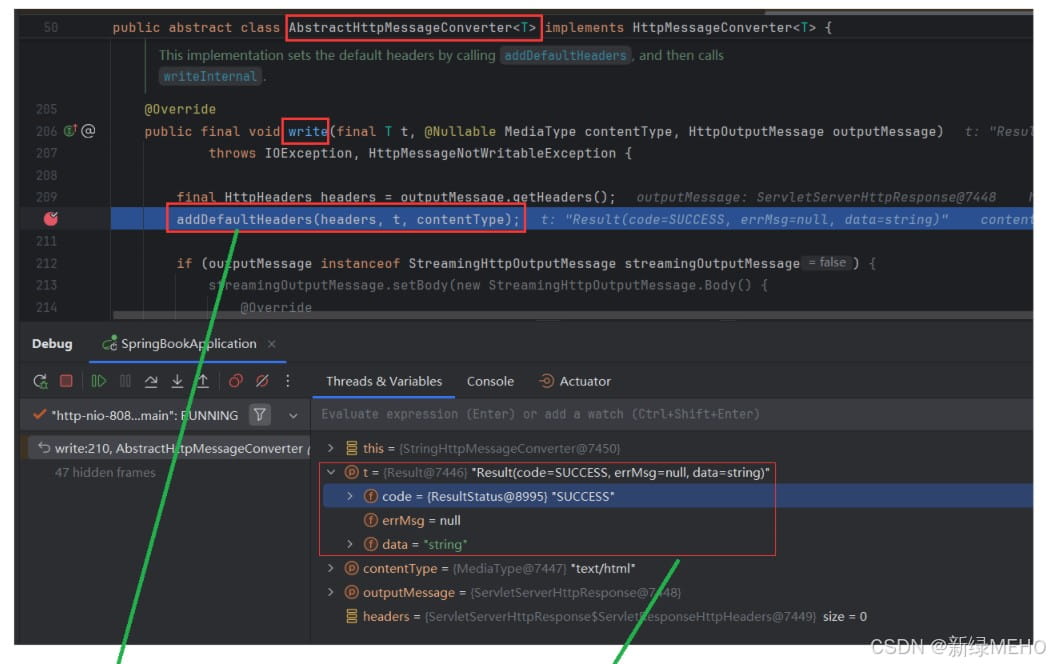Stop the debug session
The image size is (1050, 664).
click(x=66, y=381)
